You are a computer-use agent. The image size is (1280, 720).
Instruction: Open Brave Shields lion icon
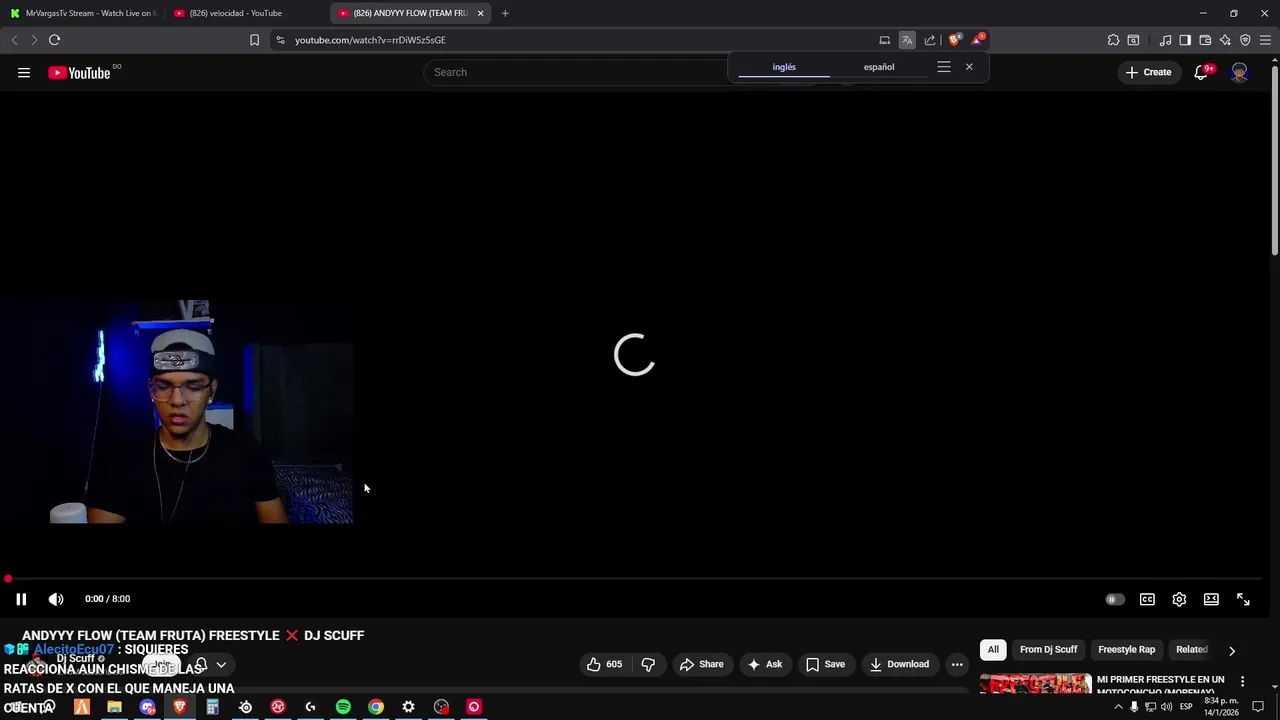(954, 40)
